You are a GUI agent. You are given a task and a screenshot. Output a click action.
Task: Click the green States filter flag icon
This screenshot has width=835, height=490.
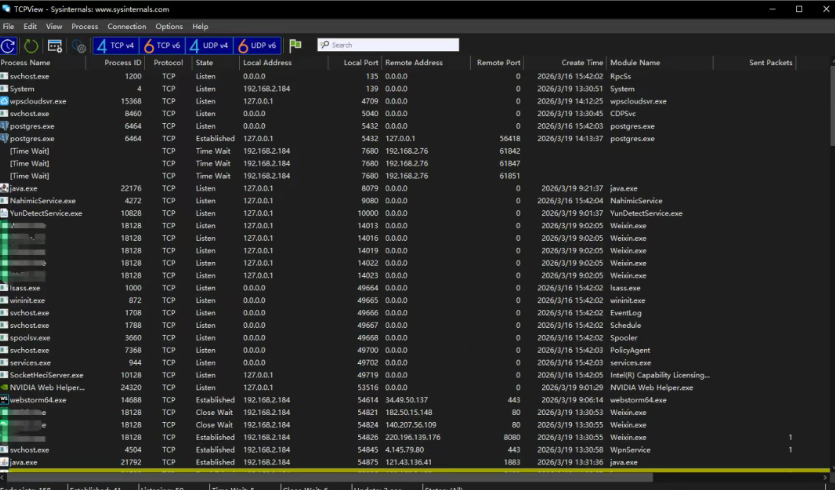[x=295, y=45]
